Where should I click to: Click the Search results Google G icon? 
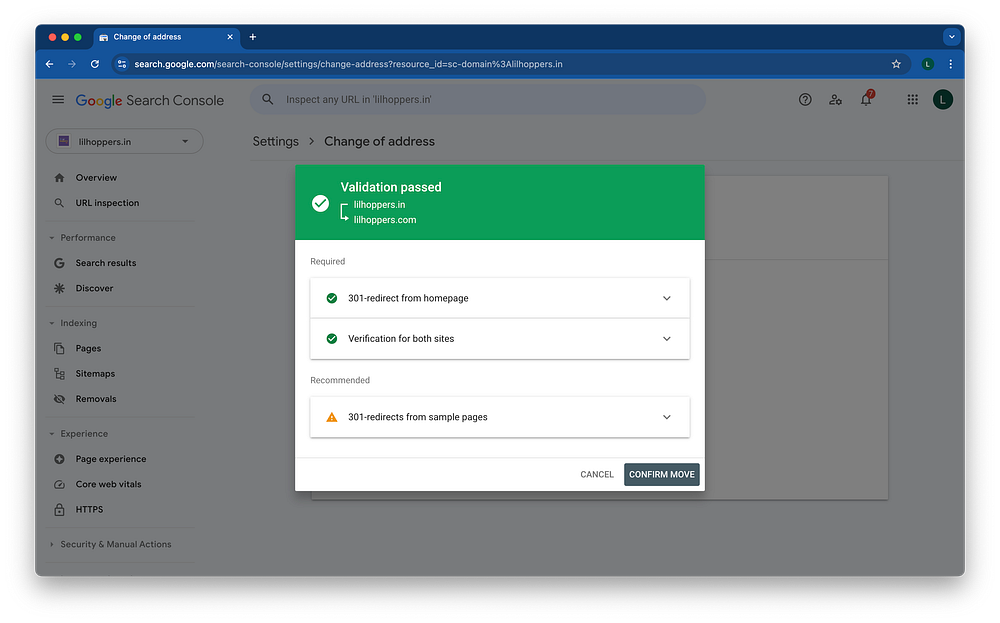coord(59,263)
